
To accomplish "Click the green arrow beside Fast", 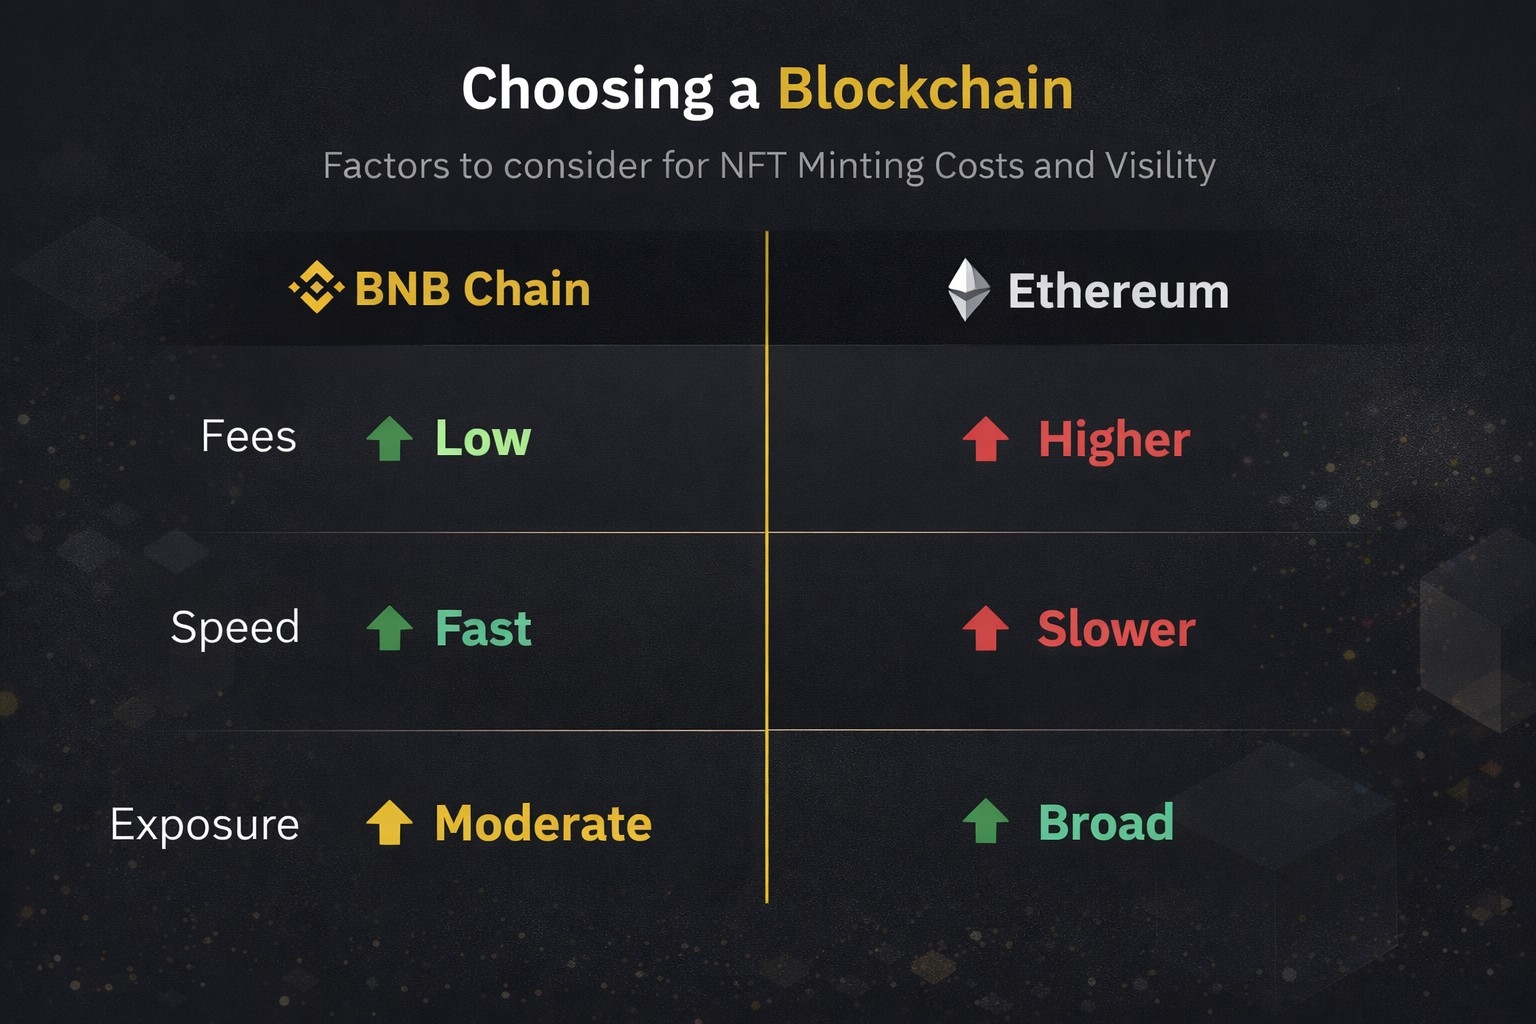I will 389,628.
